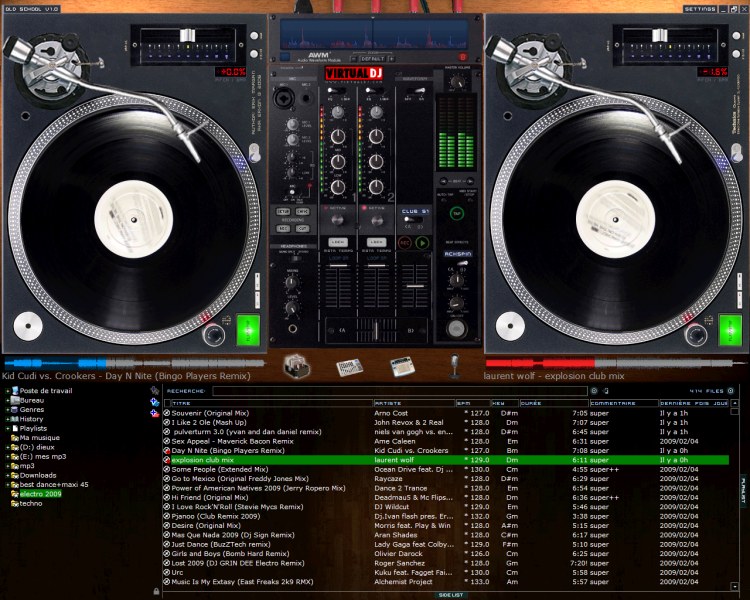Viewport: 750px width, 600px height.
Task: Expand the Genres tree node
Action: pyautogui.click(x=8, y=410)
